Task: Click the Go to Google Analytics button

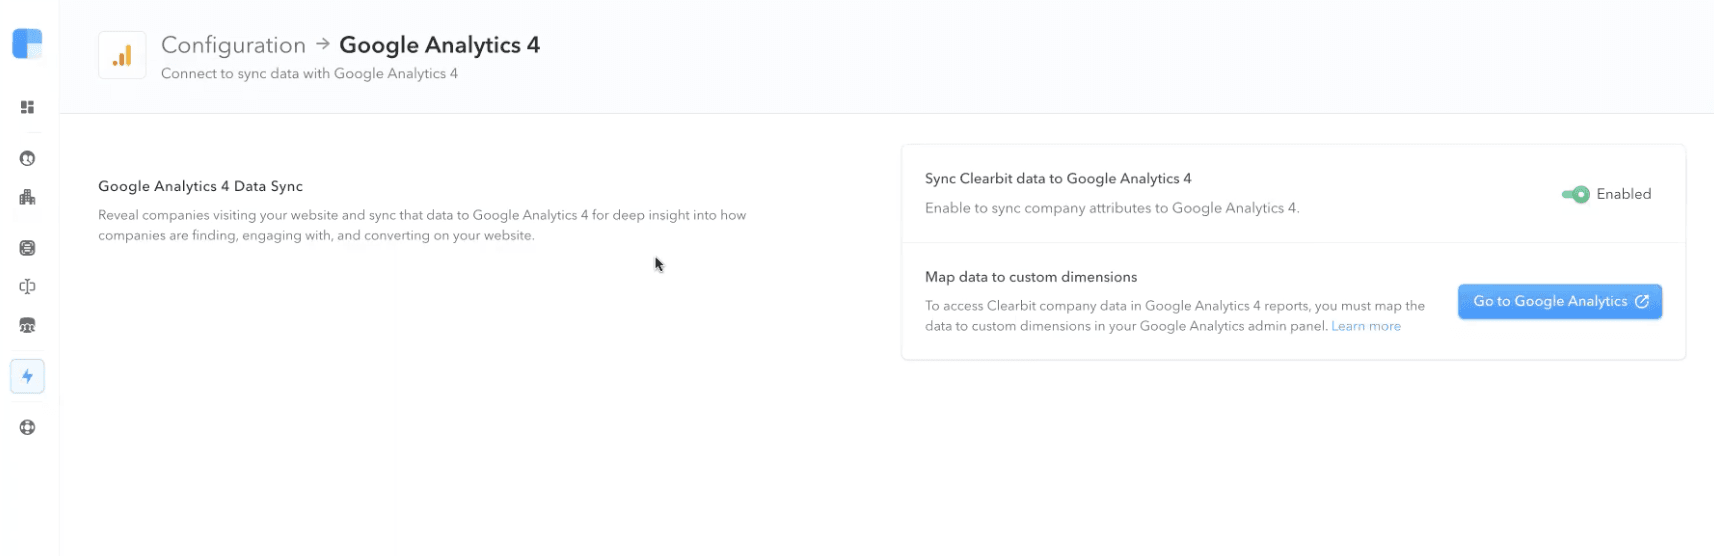Action: point(1559,301)
